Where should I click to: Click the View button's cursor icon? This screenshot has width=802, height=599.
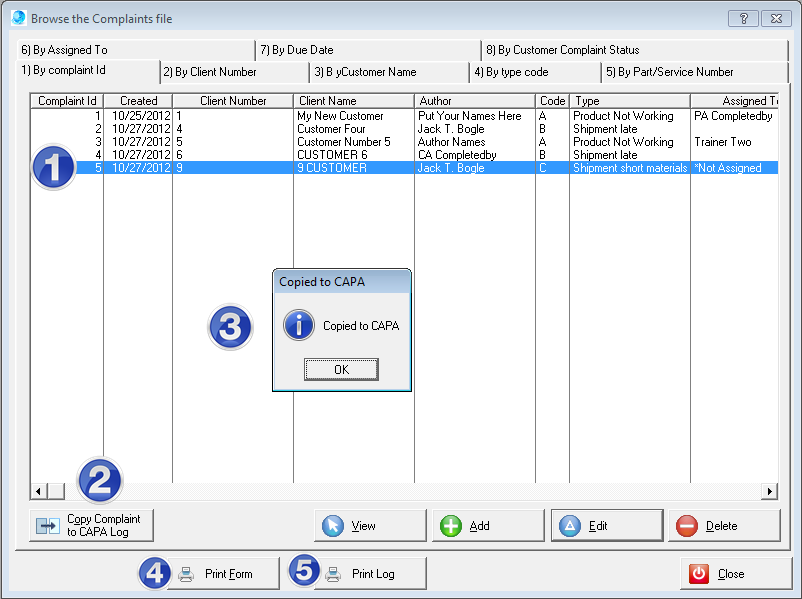point(333,526)
